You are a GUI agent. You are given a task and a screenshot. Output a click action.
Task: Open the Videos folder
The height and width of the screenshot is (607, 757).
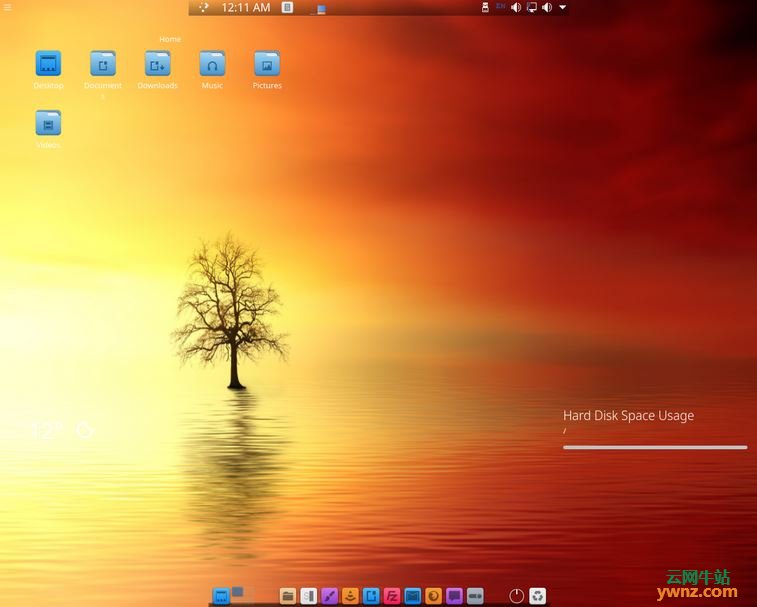[x=48, y=123]
